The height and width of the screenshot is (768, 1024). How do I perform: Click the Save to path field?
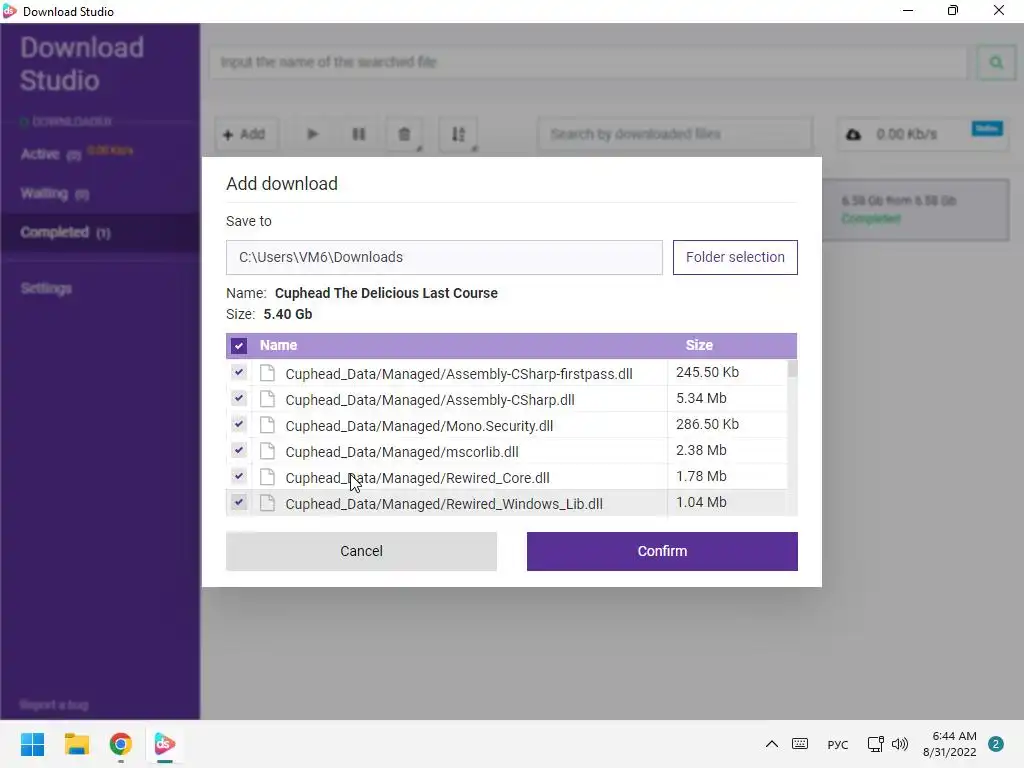coord(444,257)
